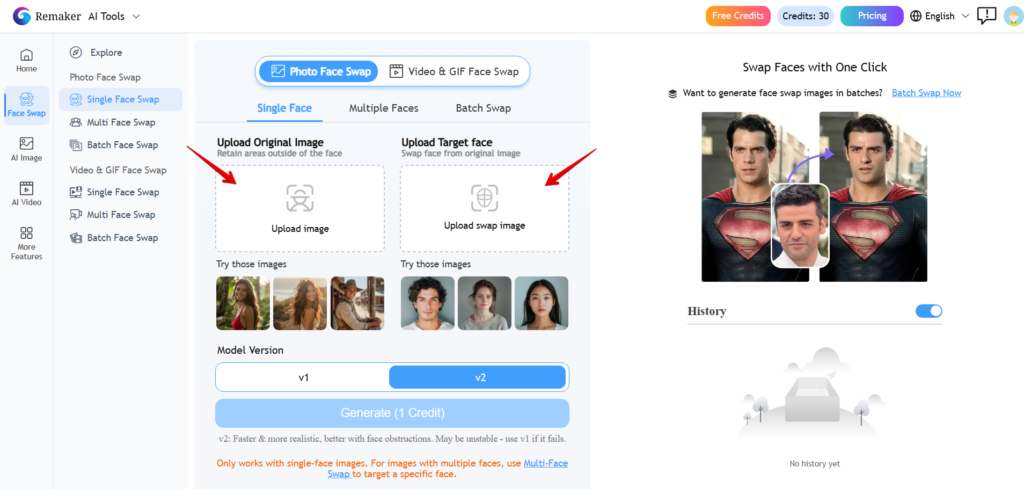Image resolution: width=1024 pixels, height=489 pixels.
Task: Select the Face Swap sidebar icon
Action: 27,99
